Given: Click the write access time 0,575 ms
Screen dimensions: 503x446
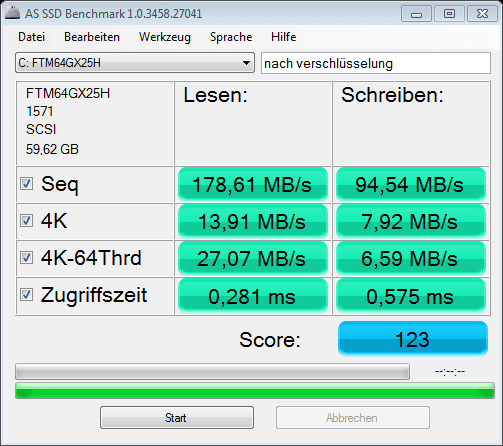Looking at the screenshot, I should click(410, 296).
